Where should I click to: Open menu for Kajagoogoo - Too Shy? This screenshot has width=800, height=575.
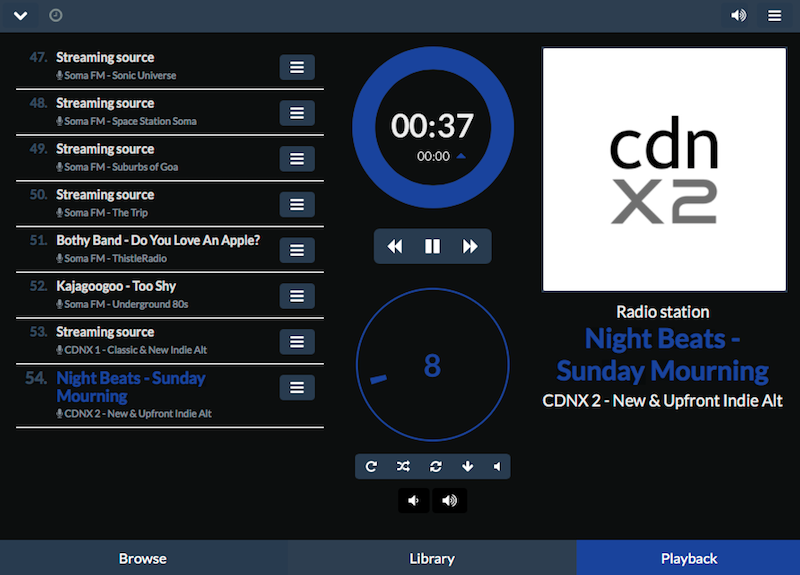pyautogui.click(x=297, y=296)
